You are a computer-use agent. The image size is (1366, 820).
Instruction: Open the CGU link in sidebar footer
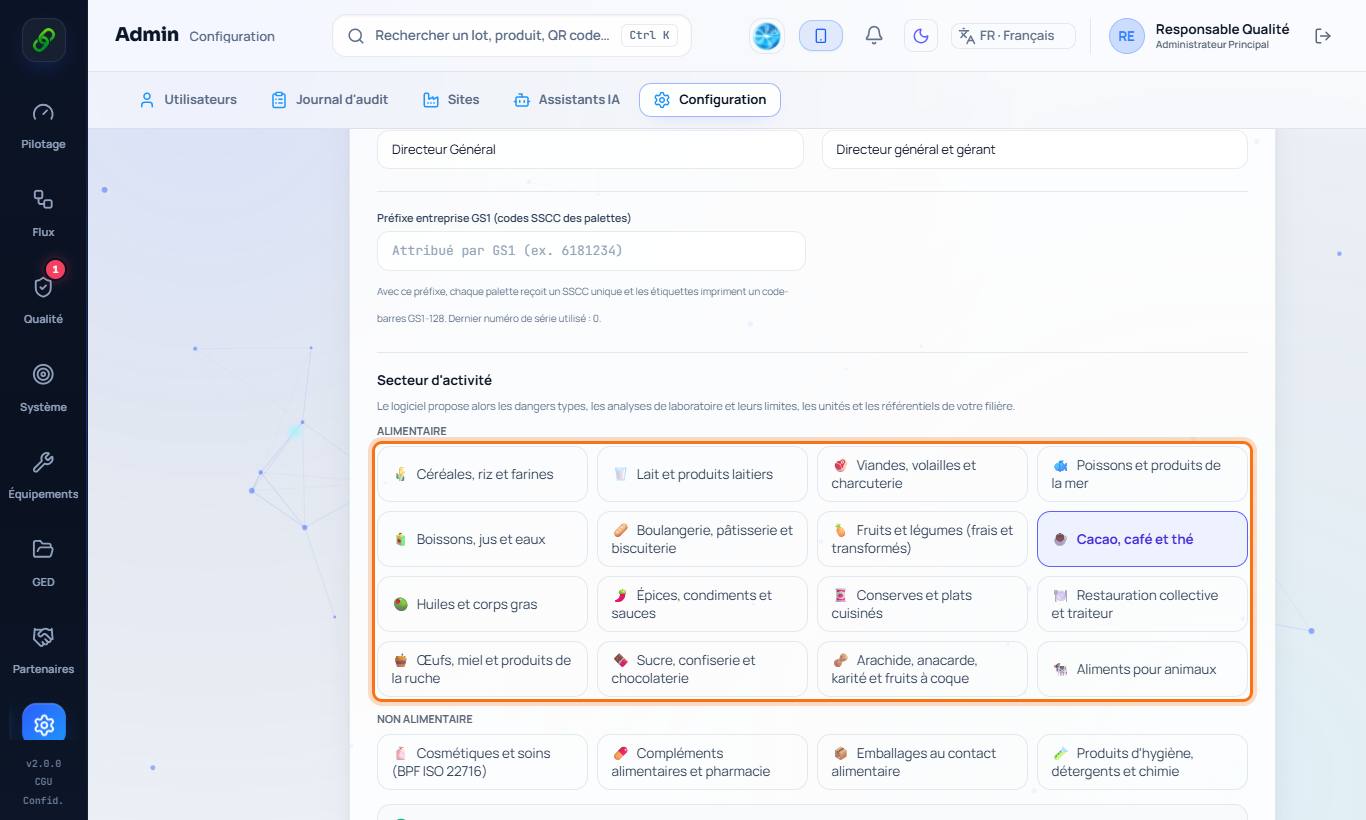point(43,782)
